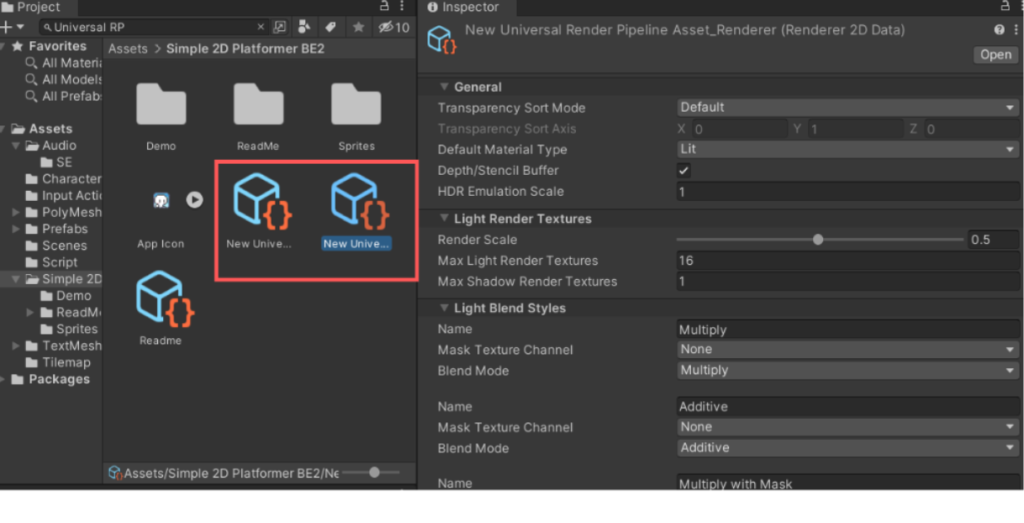Open the Transparency Sort Mode dropdown
Viewport: 1024px width, 523px height.
click(847, 108)
